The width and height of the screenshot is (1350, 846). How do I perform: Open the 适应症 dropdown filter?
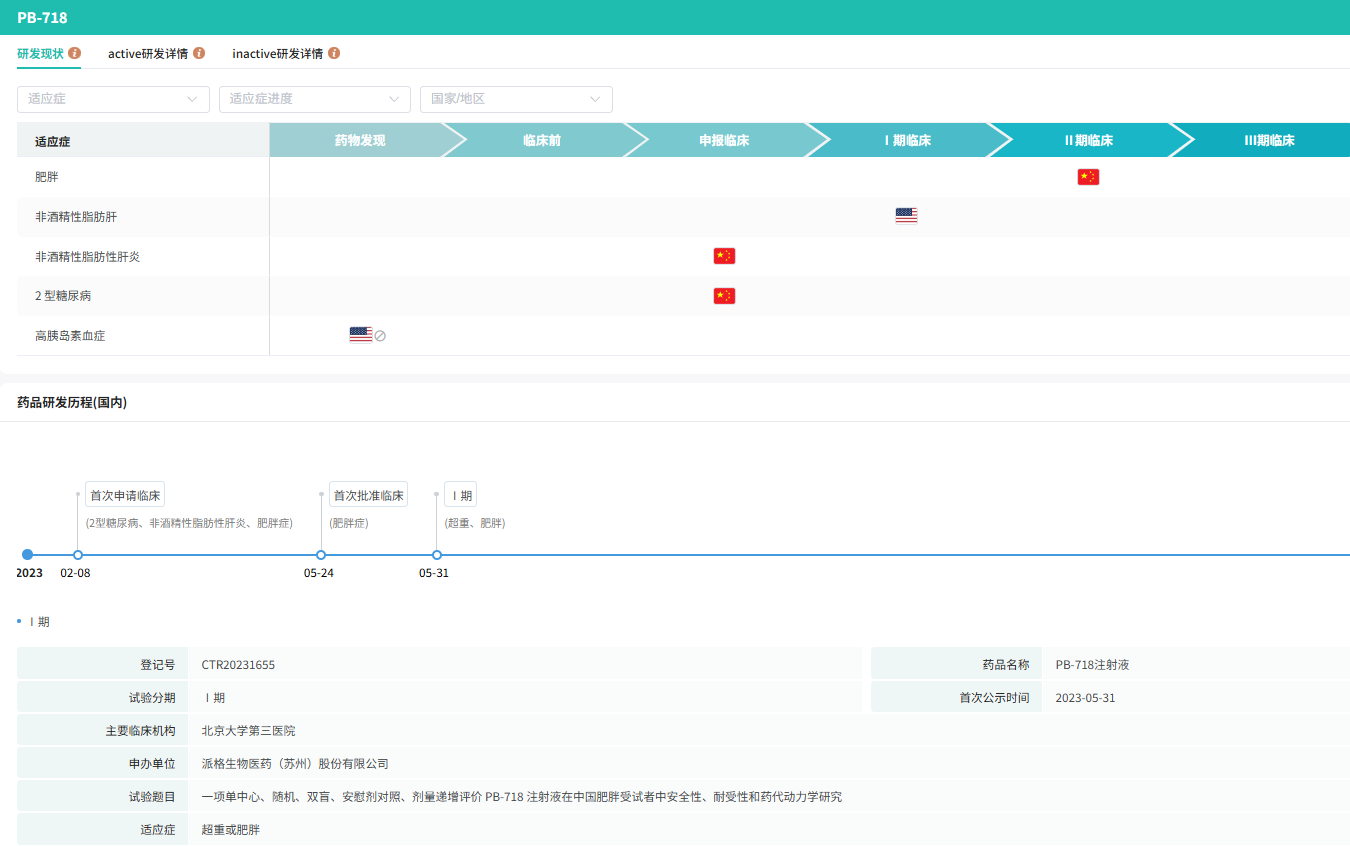(113, 99)
